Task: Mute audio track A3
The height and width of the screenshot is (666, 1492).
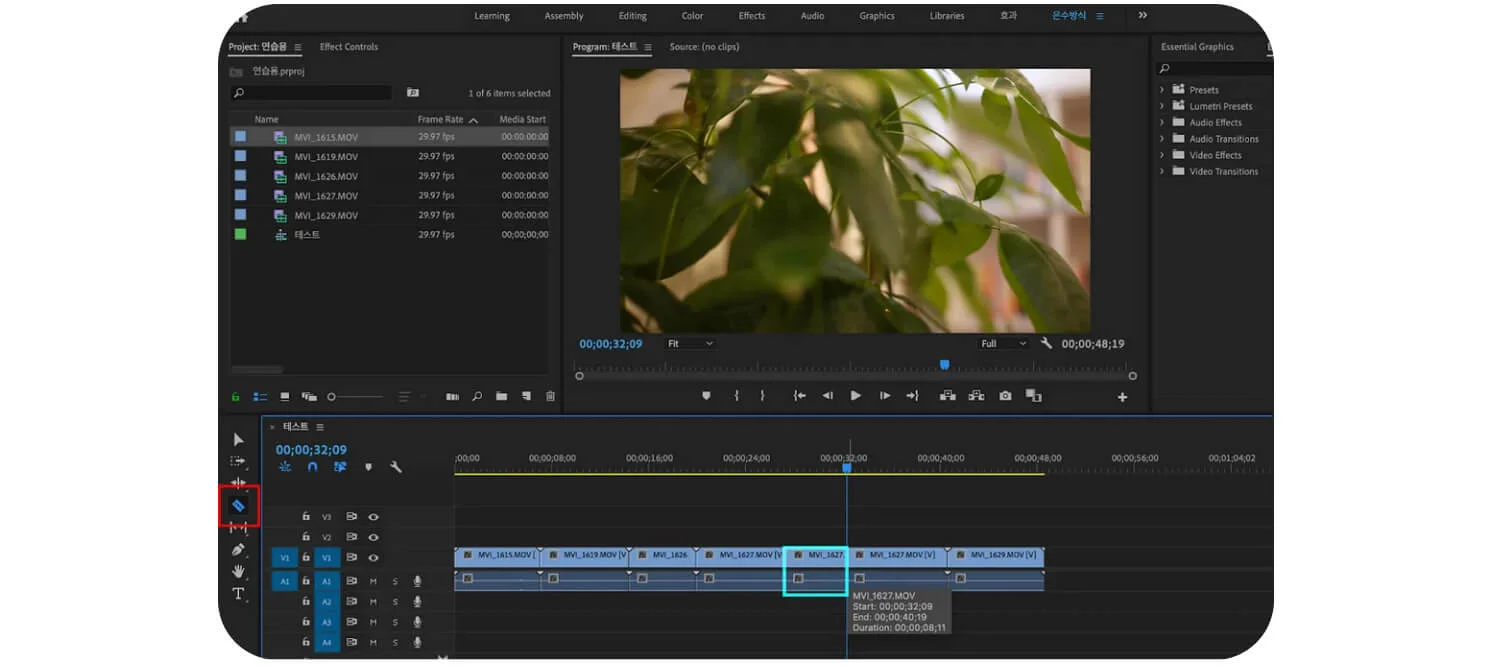Action: [x=373, y=622]
